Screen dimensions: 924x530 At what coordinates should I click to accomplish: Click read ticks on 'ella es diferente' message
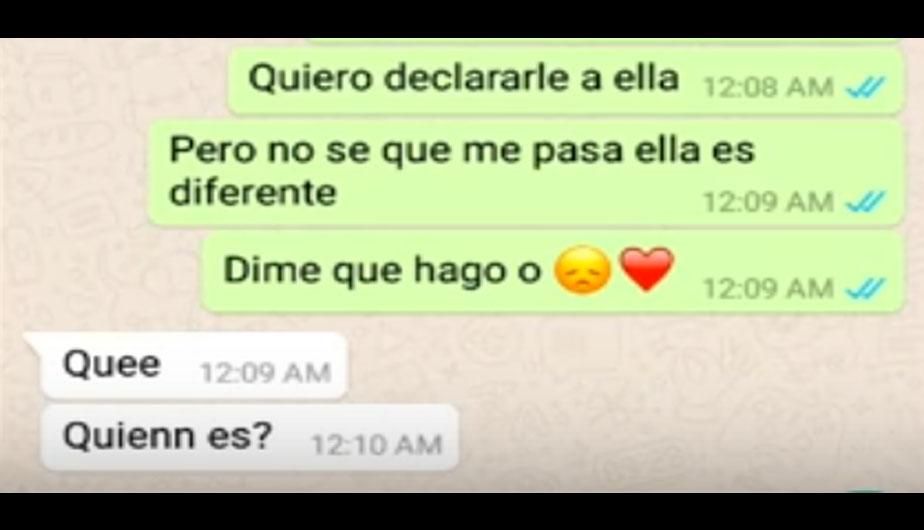pyautogui.click(x=864, y=202)
